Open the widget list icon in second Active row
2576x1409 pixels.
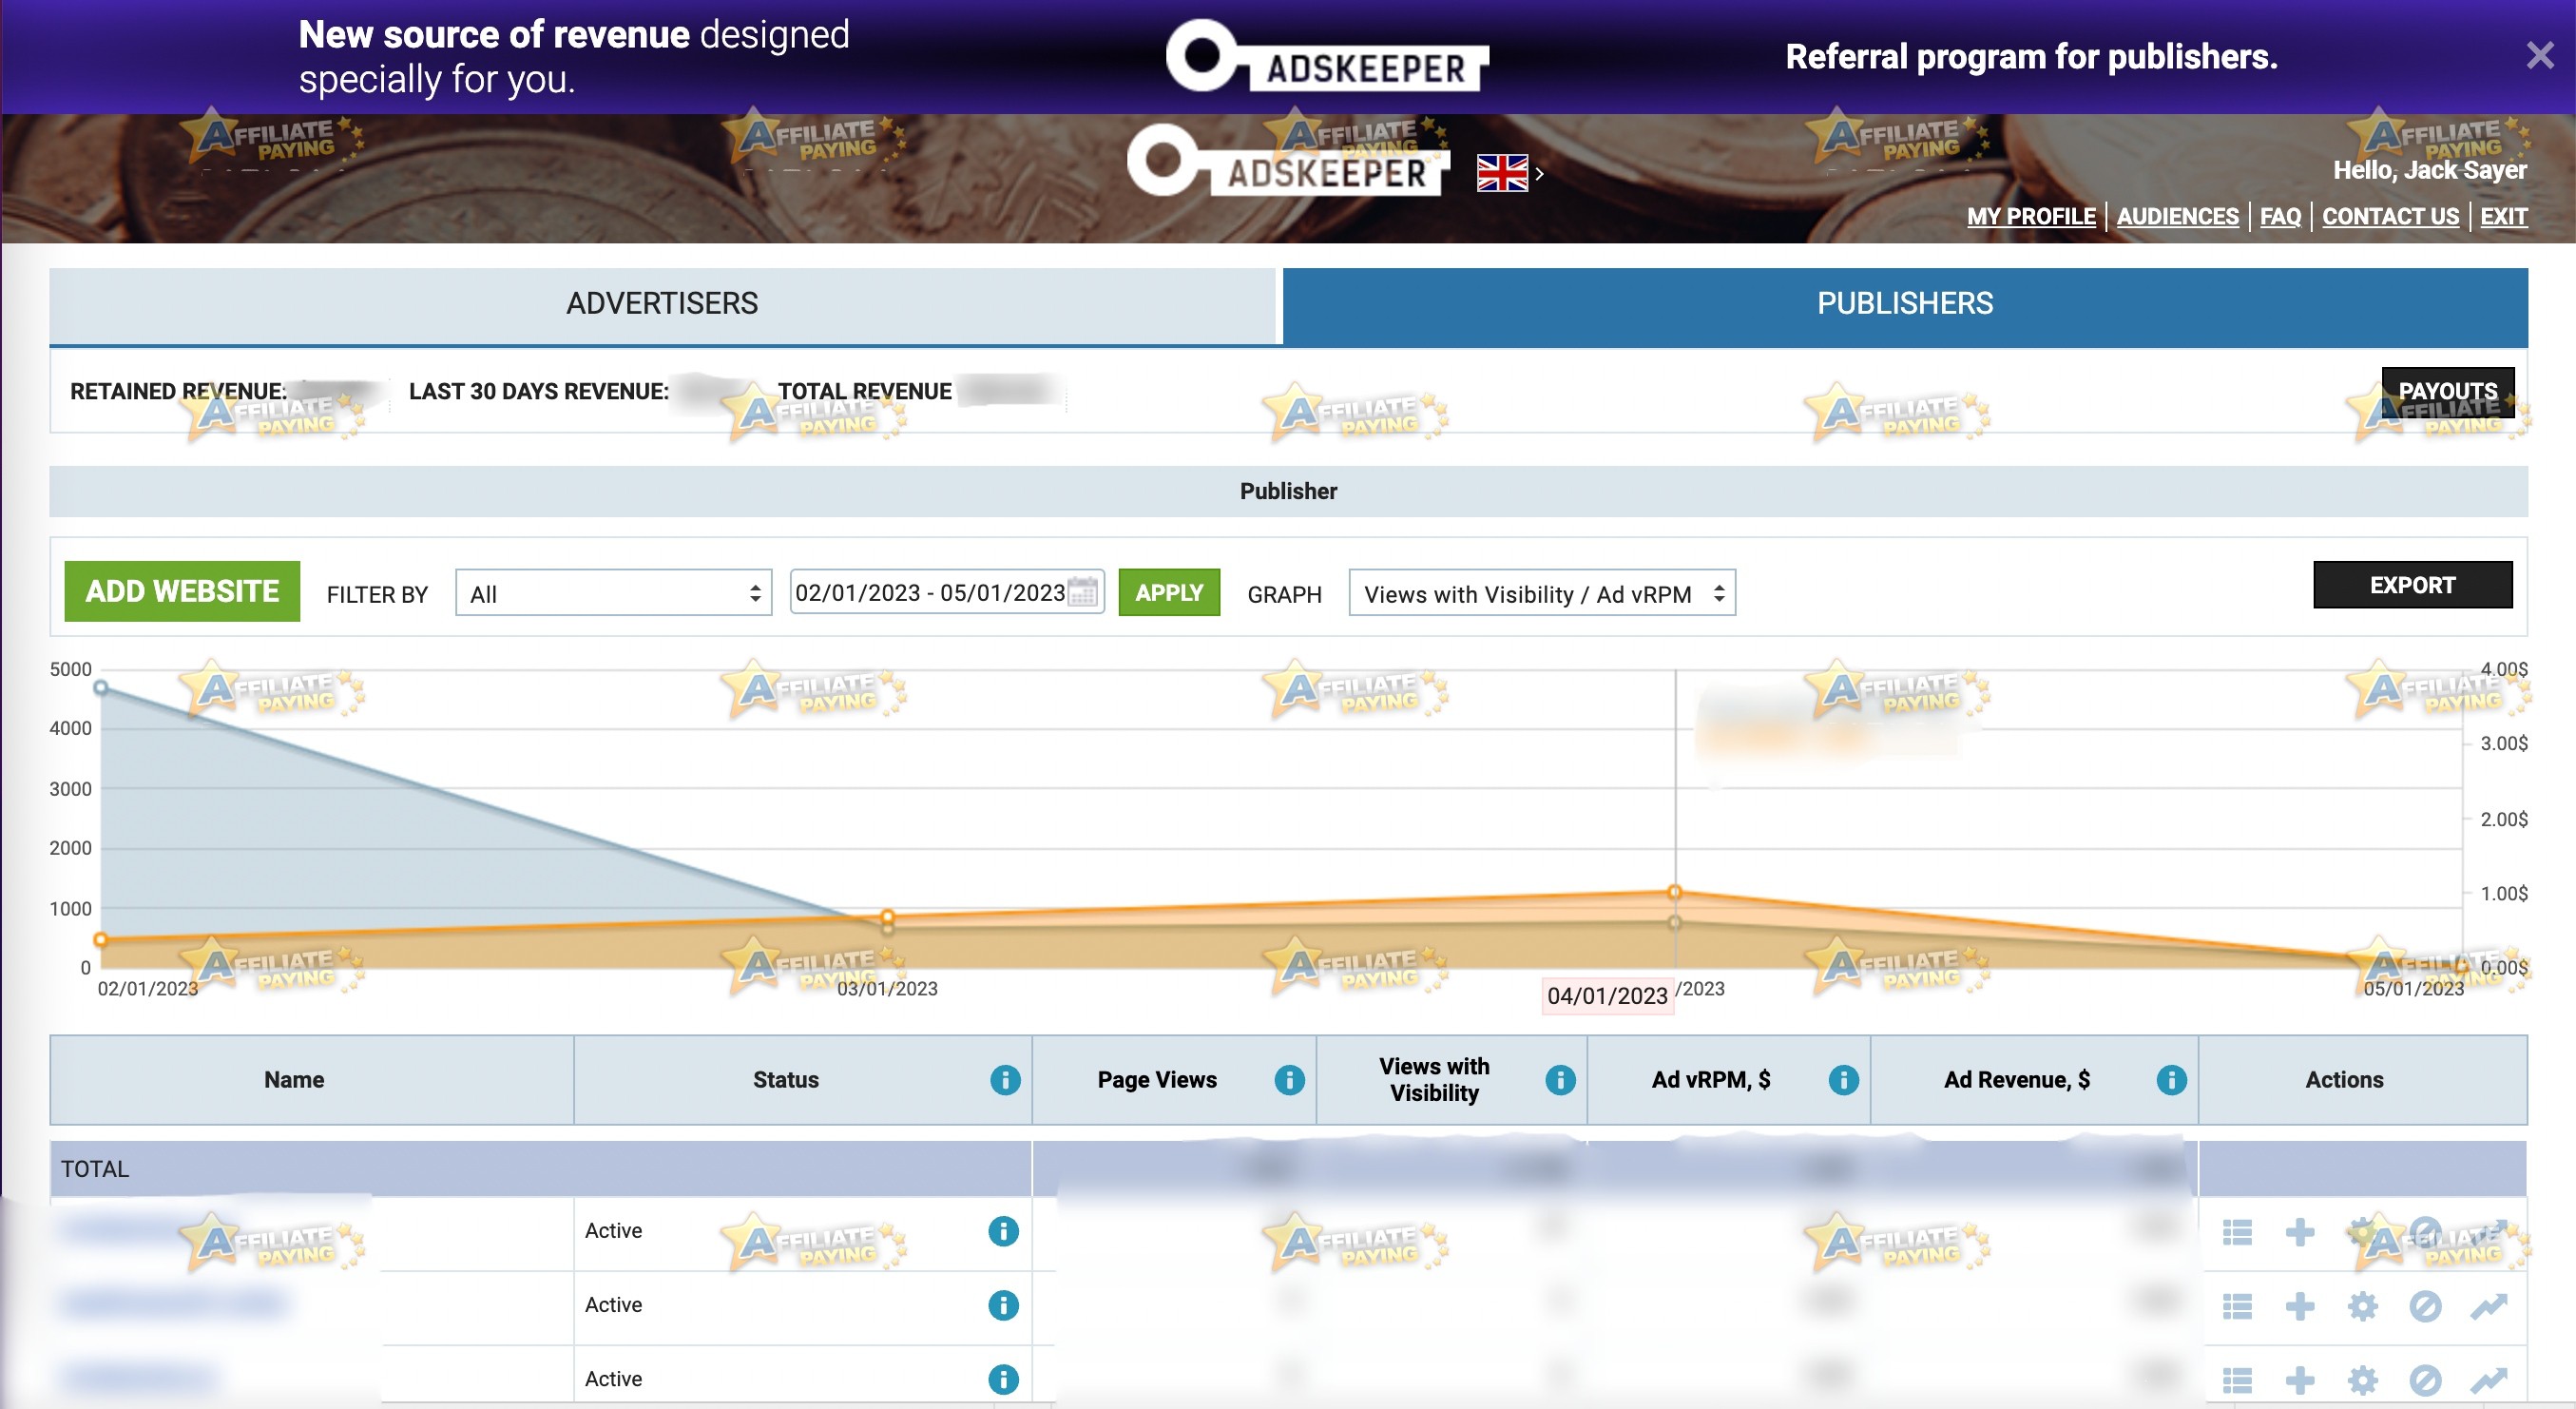pos(2237,1306)
